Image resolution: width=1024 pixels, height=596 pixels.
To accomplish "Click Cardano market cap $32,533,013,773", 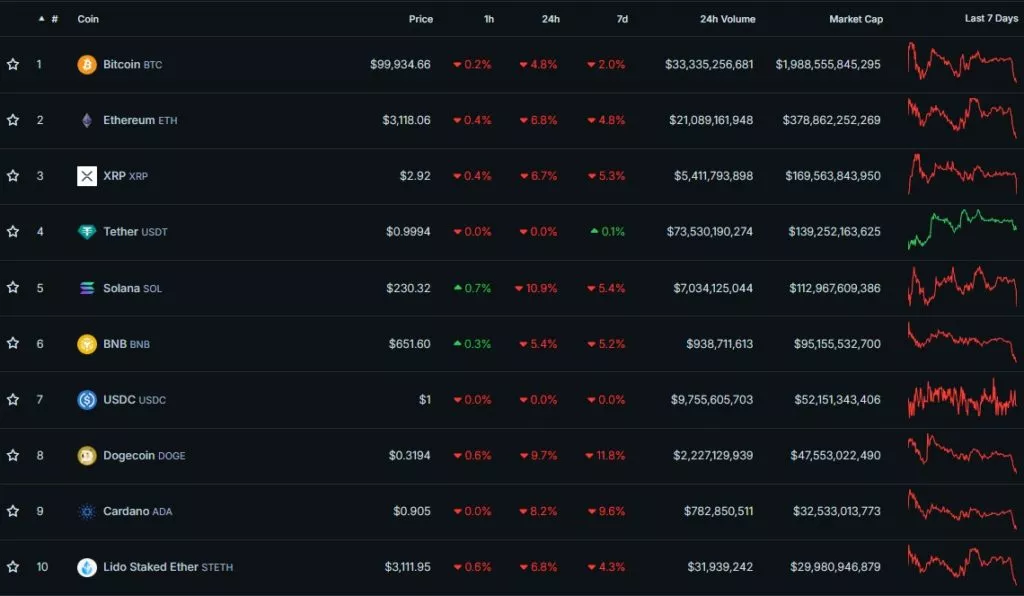I will tap(837, 511).
